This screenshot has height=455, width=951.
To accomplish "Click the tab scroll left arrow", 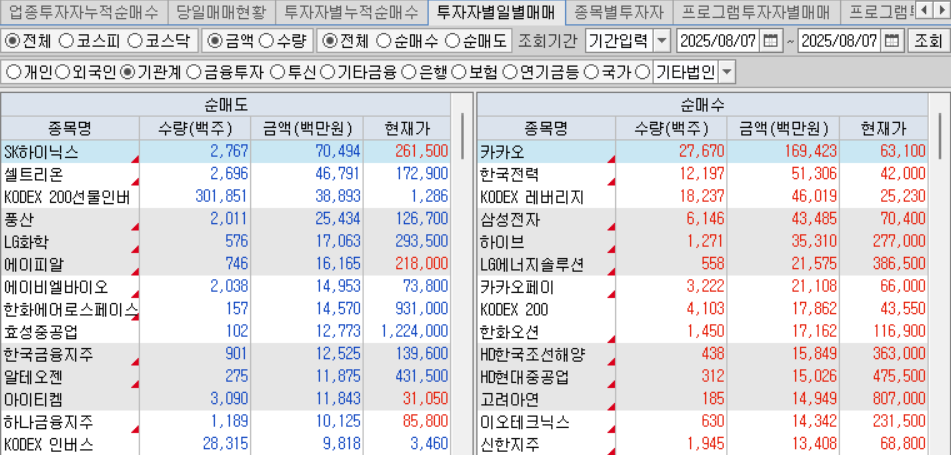I will [x=924, y=10].
